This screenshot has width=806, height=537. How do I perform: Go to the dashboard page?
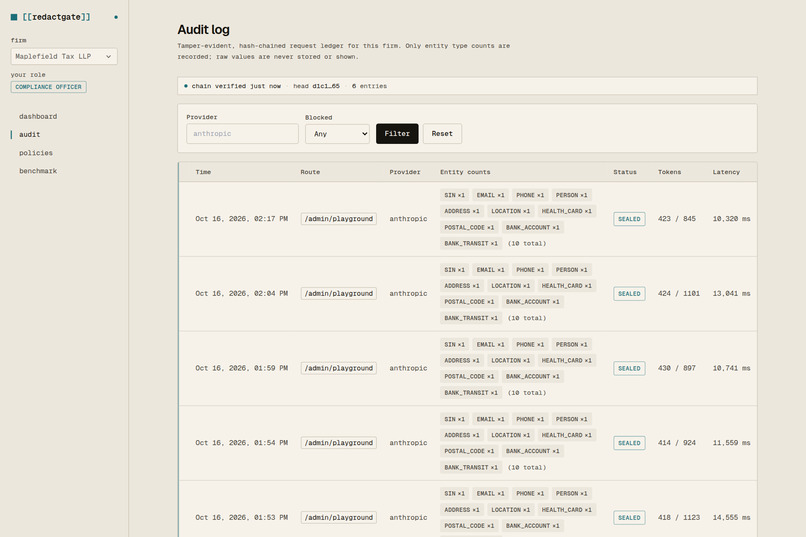(38, 117)
